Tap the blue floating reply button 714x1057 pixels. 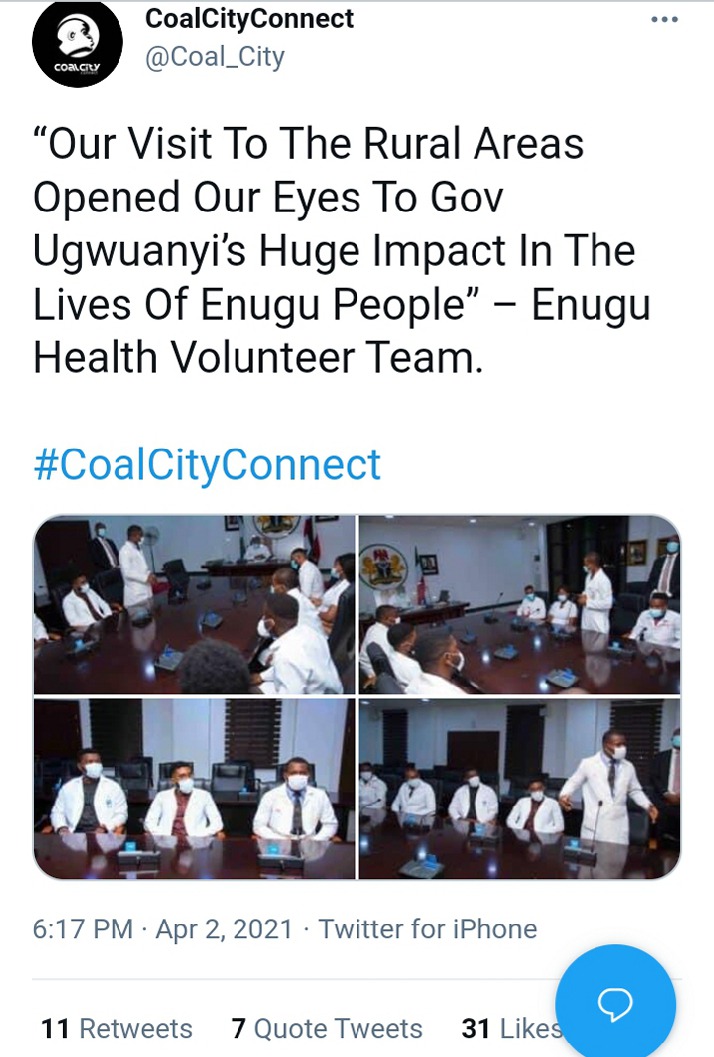coord(615,1004)
